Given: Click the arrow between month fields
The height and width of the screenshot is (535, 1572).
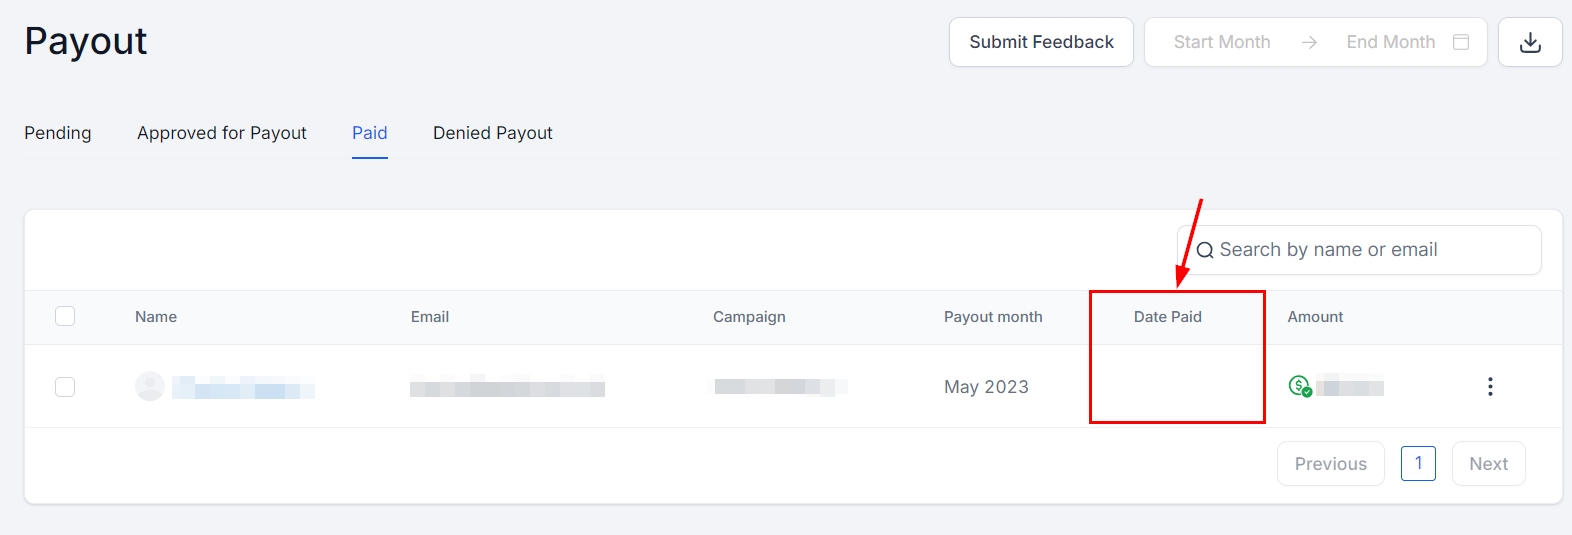Looking at the screenshot, I should 1309,42.
